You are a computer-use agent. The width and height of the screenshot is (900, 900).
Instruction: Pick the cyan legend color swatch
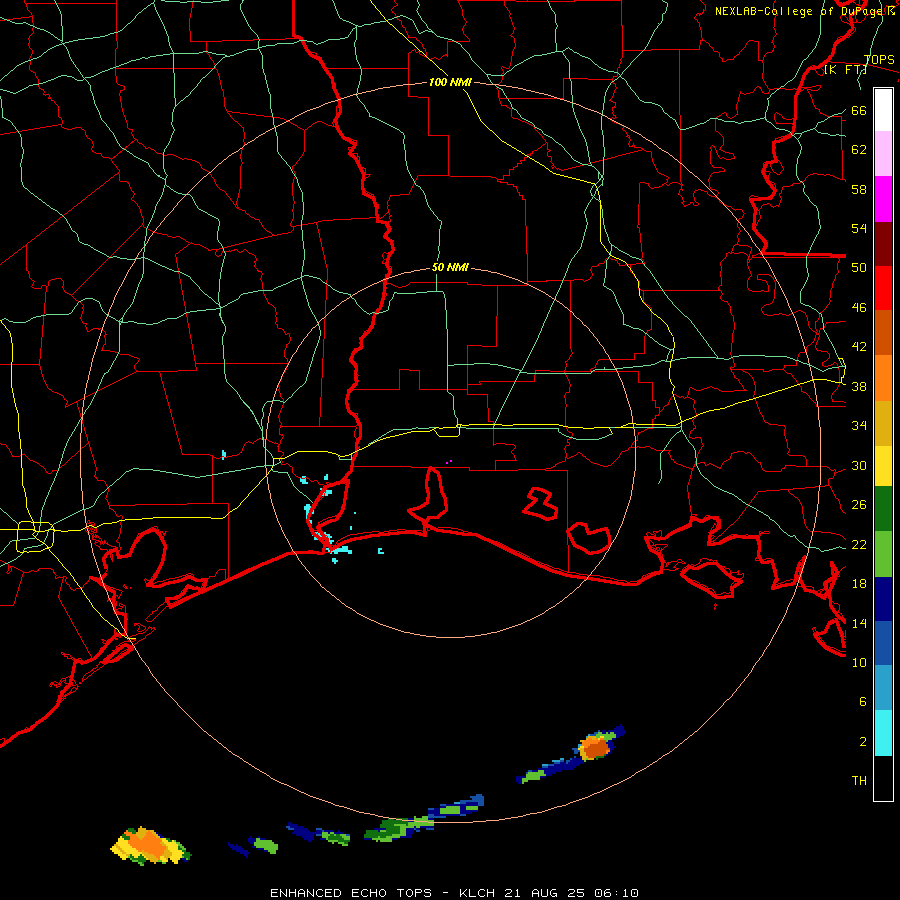click(883, 733)
